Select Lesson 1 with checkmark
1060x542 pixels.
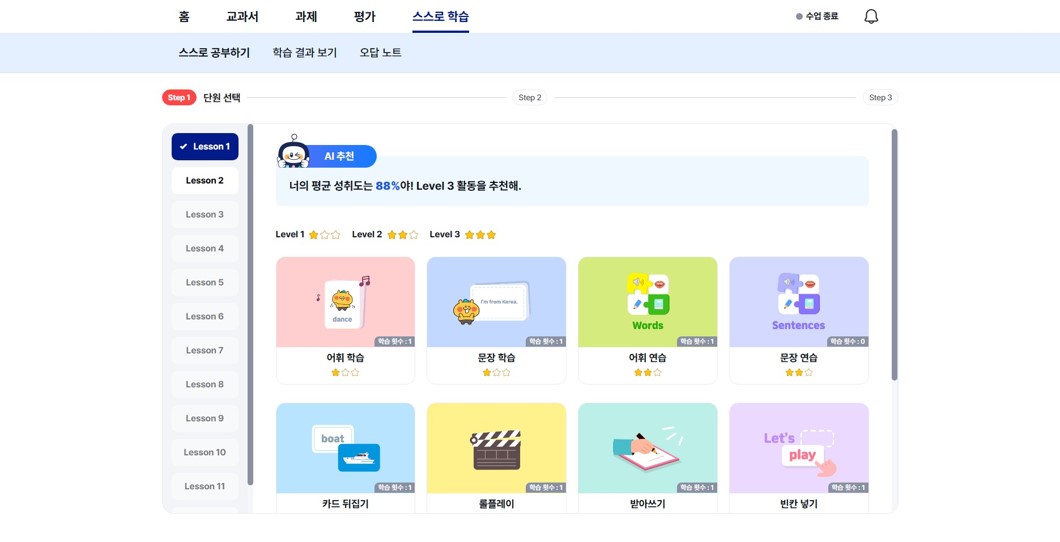205,147
